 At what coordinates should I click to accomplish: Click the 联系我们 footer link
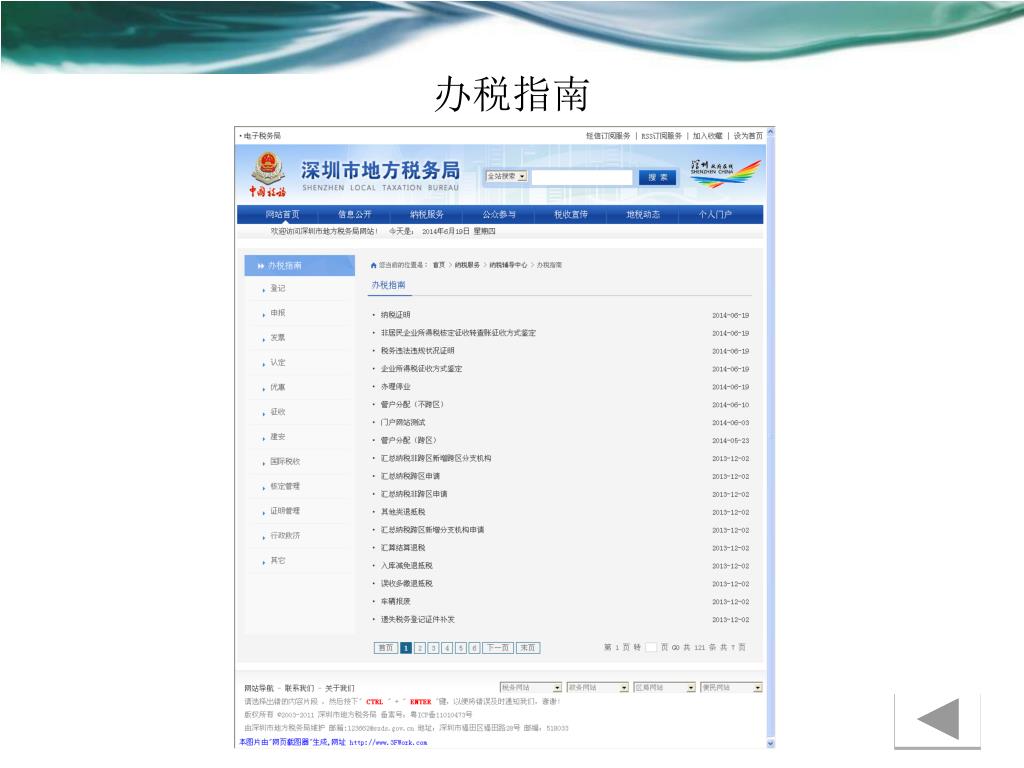(299, 688)
